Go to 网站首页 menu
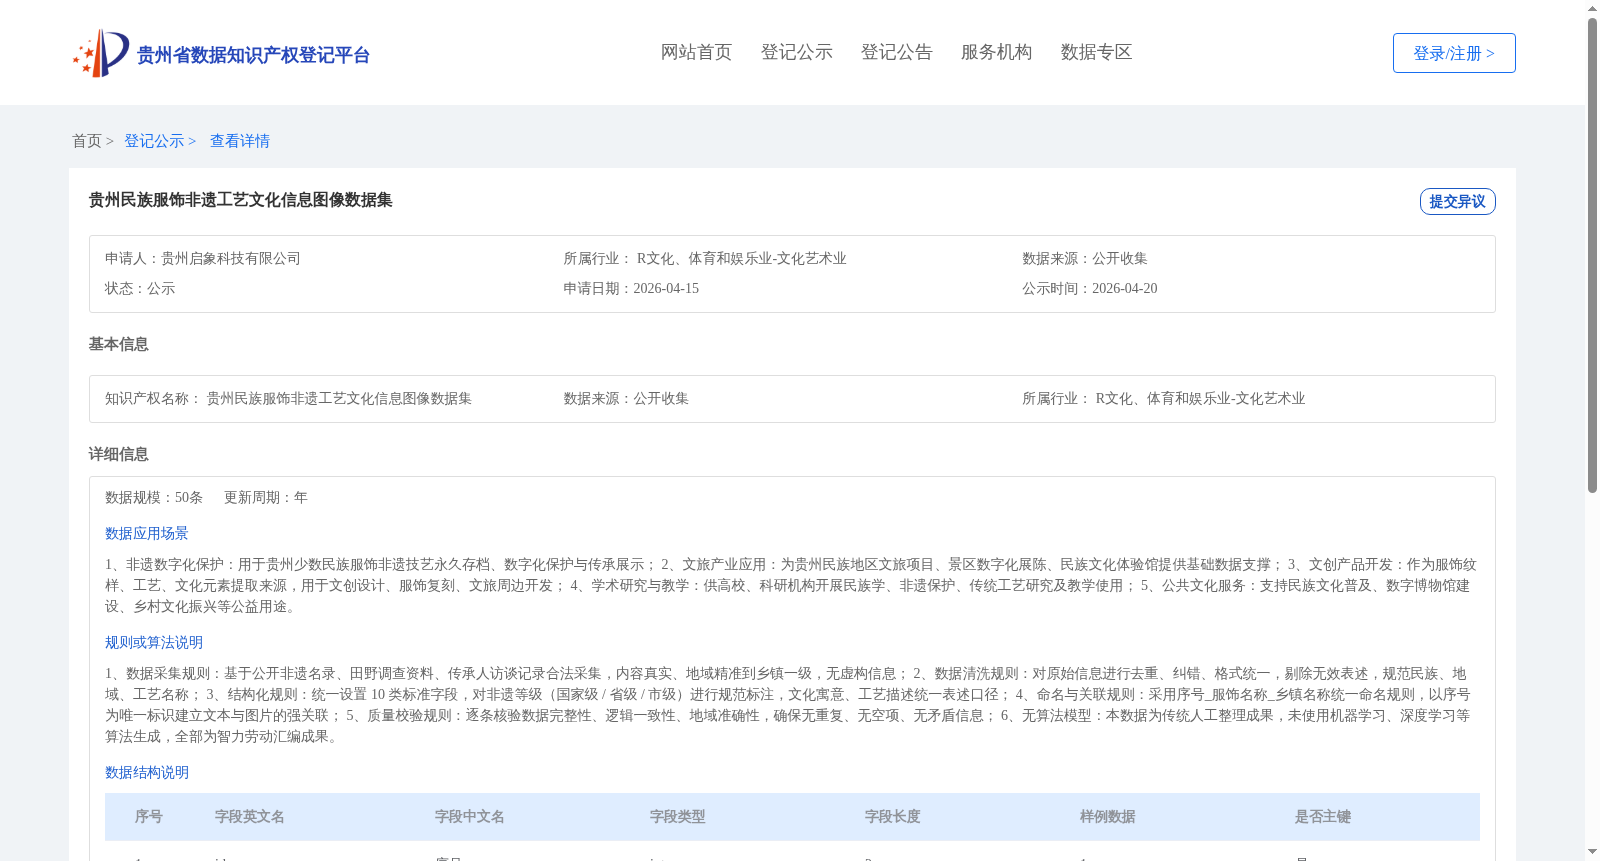 click(696, 52)
